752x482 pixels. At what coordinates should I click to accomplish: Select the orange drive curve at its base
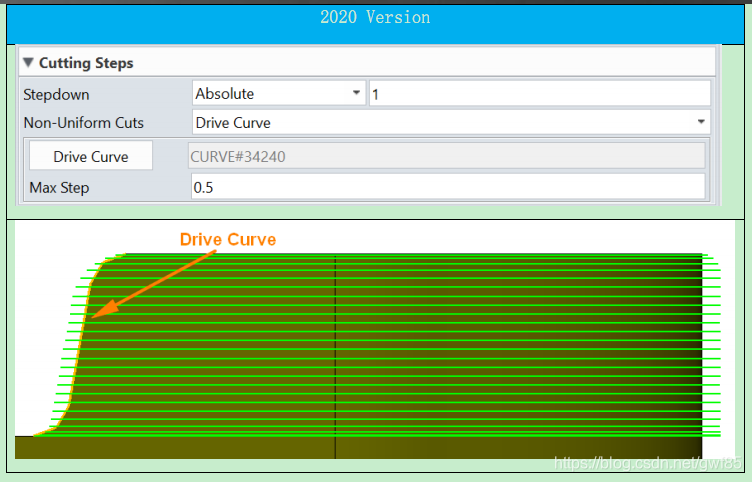[x=47, y=432]
